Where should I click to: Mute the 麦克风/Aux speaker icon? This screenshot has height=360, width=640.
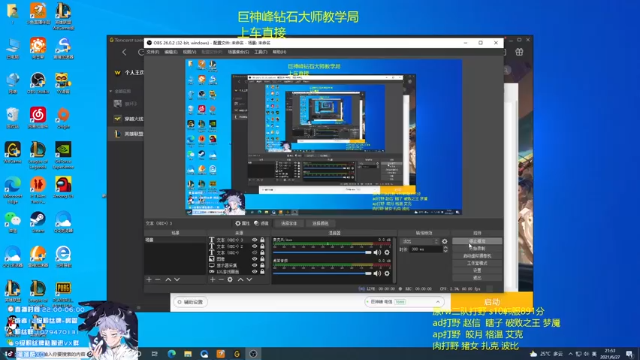click(x=377, y=253)
